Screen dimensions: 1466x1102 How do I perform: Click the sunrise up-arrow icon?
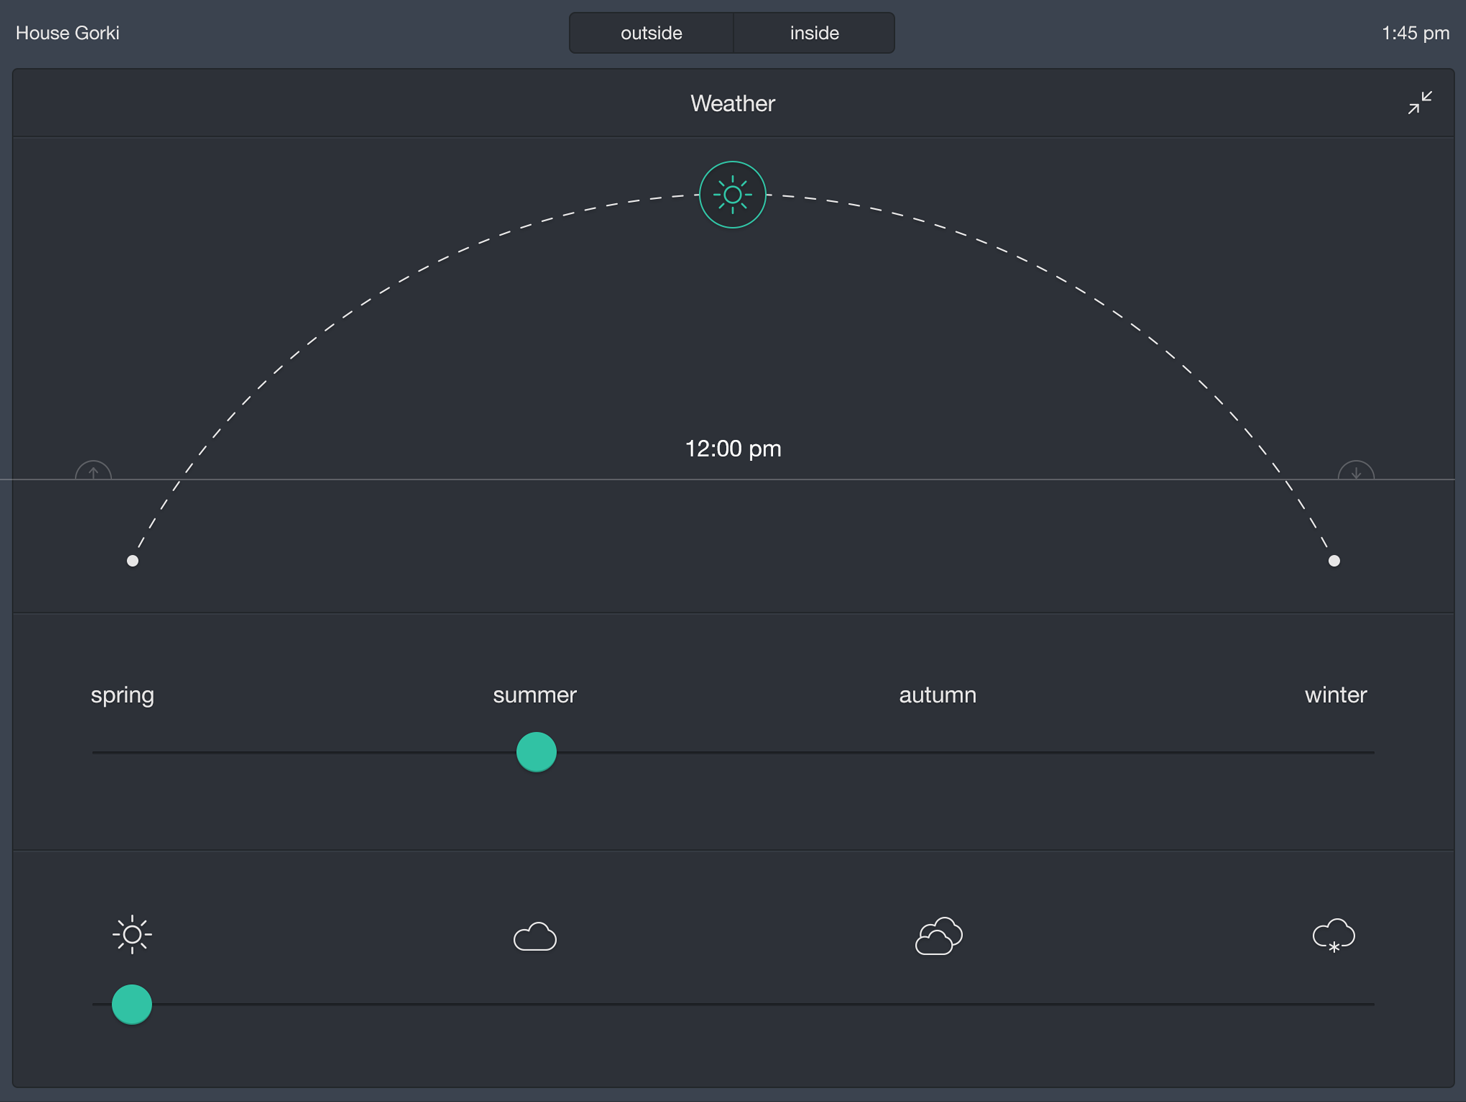pos(94,471)
